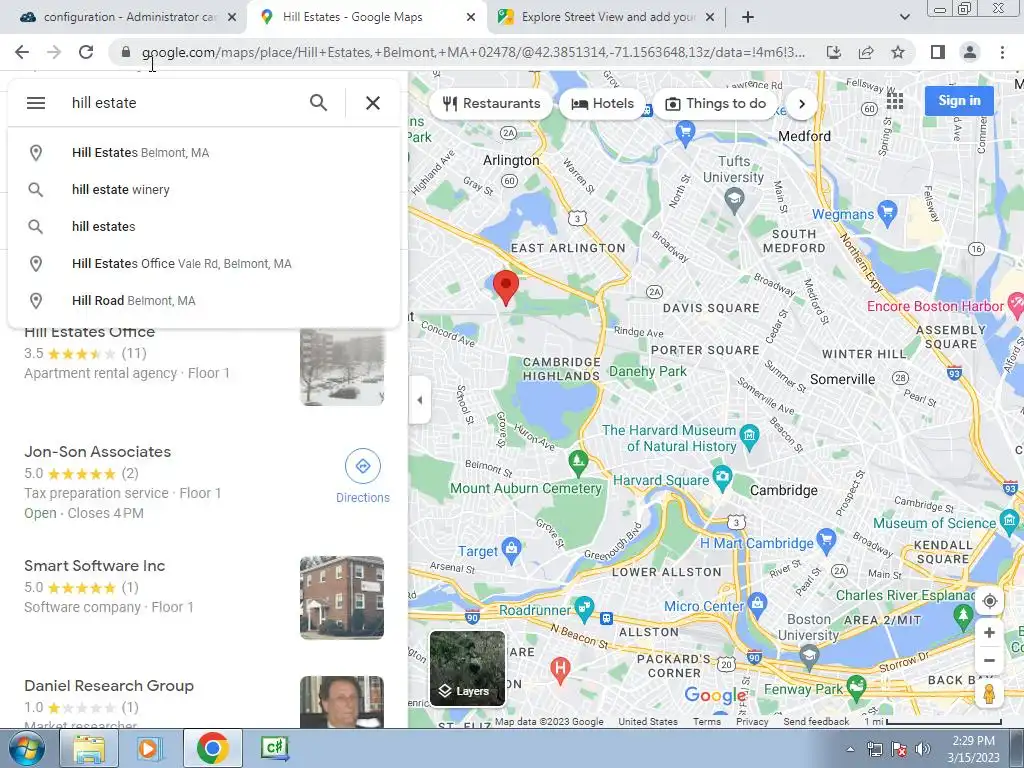Image resolution: width=1024 pixels, height=768 pixels.
Task: View the Daniel Research Group photo
Action: click(x=342, y=702)
